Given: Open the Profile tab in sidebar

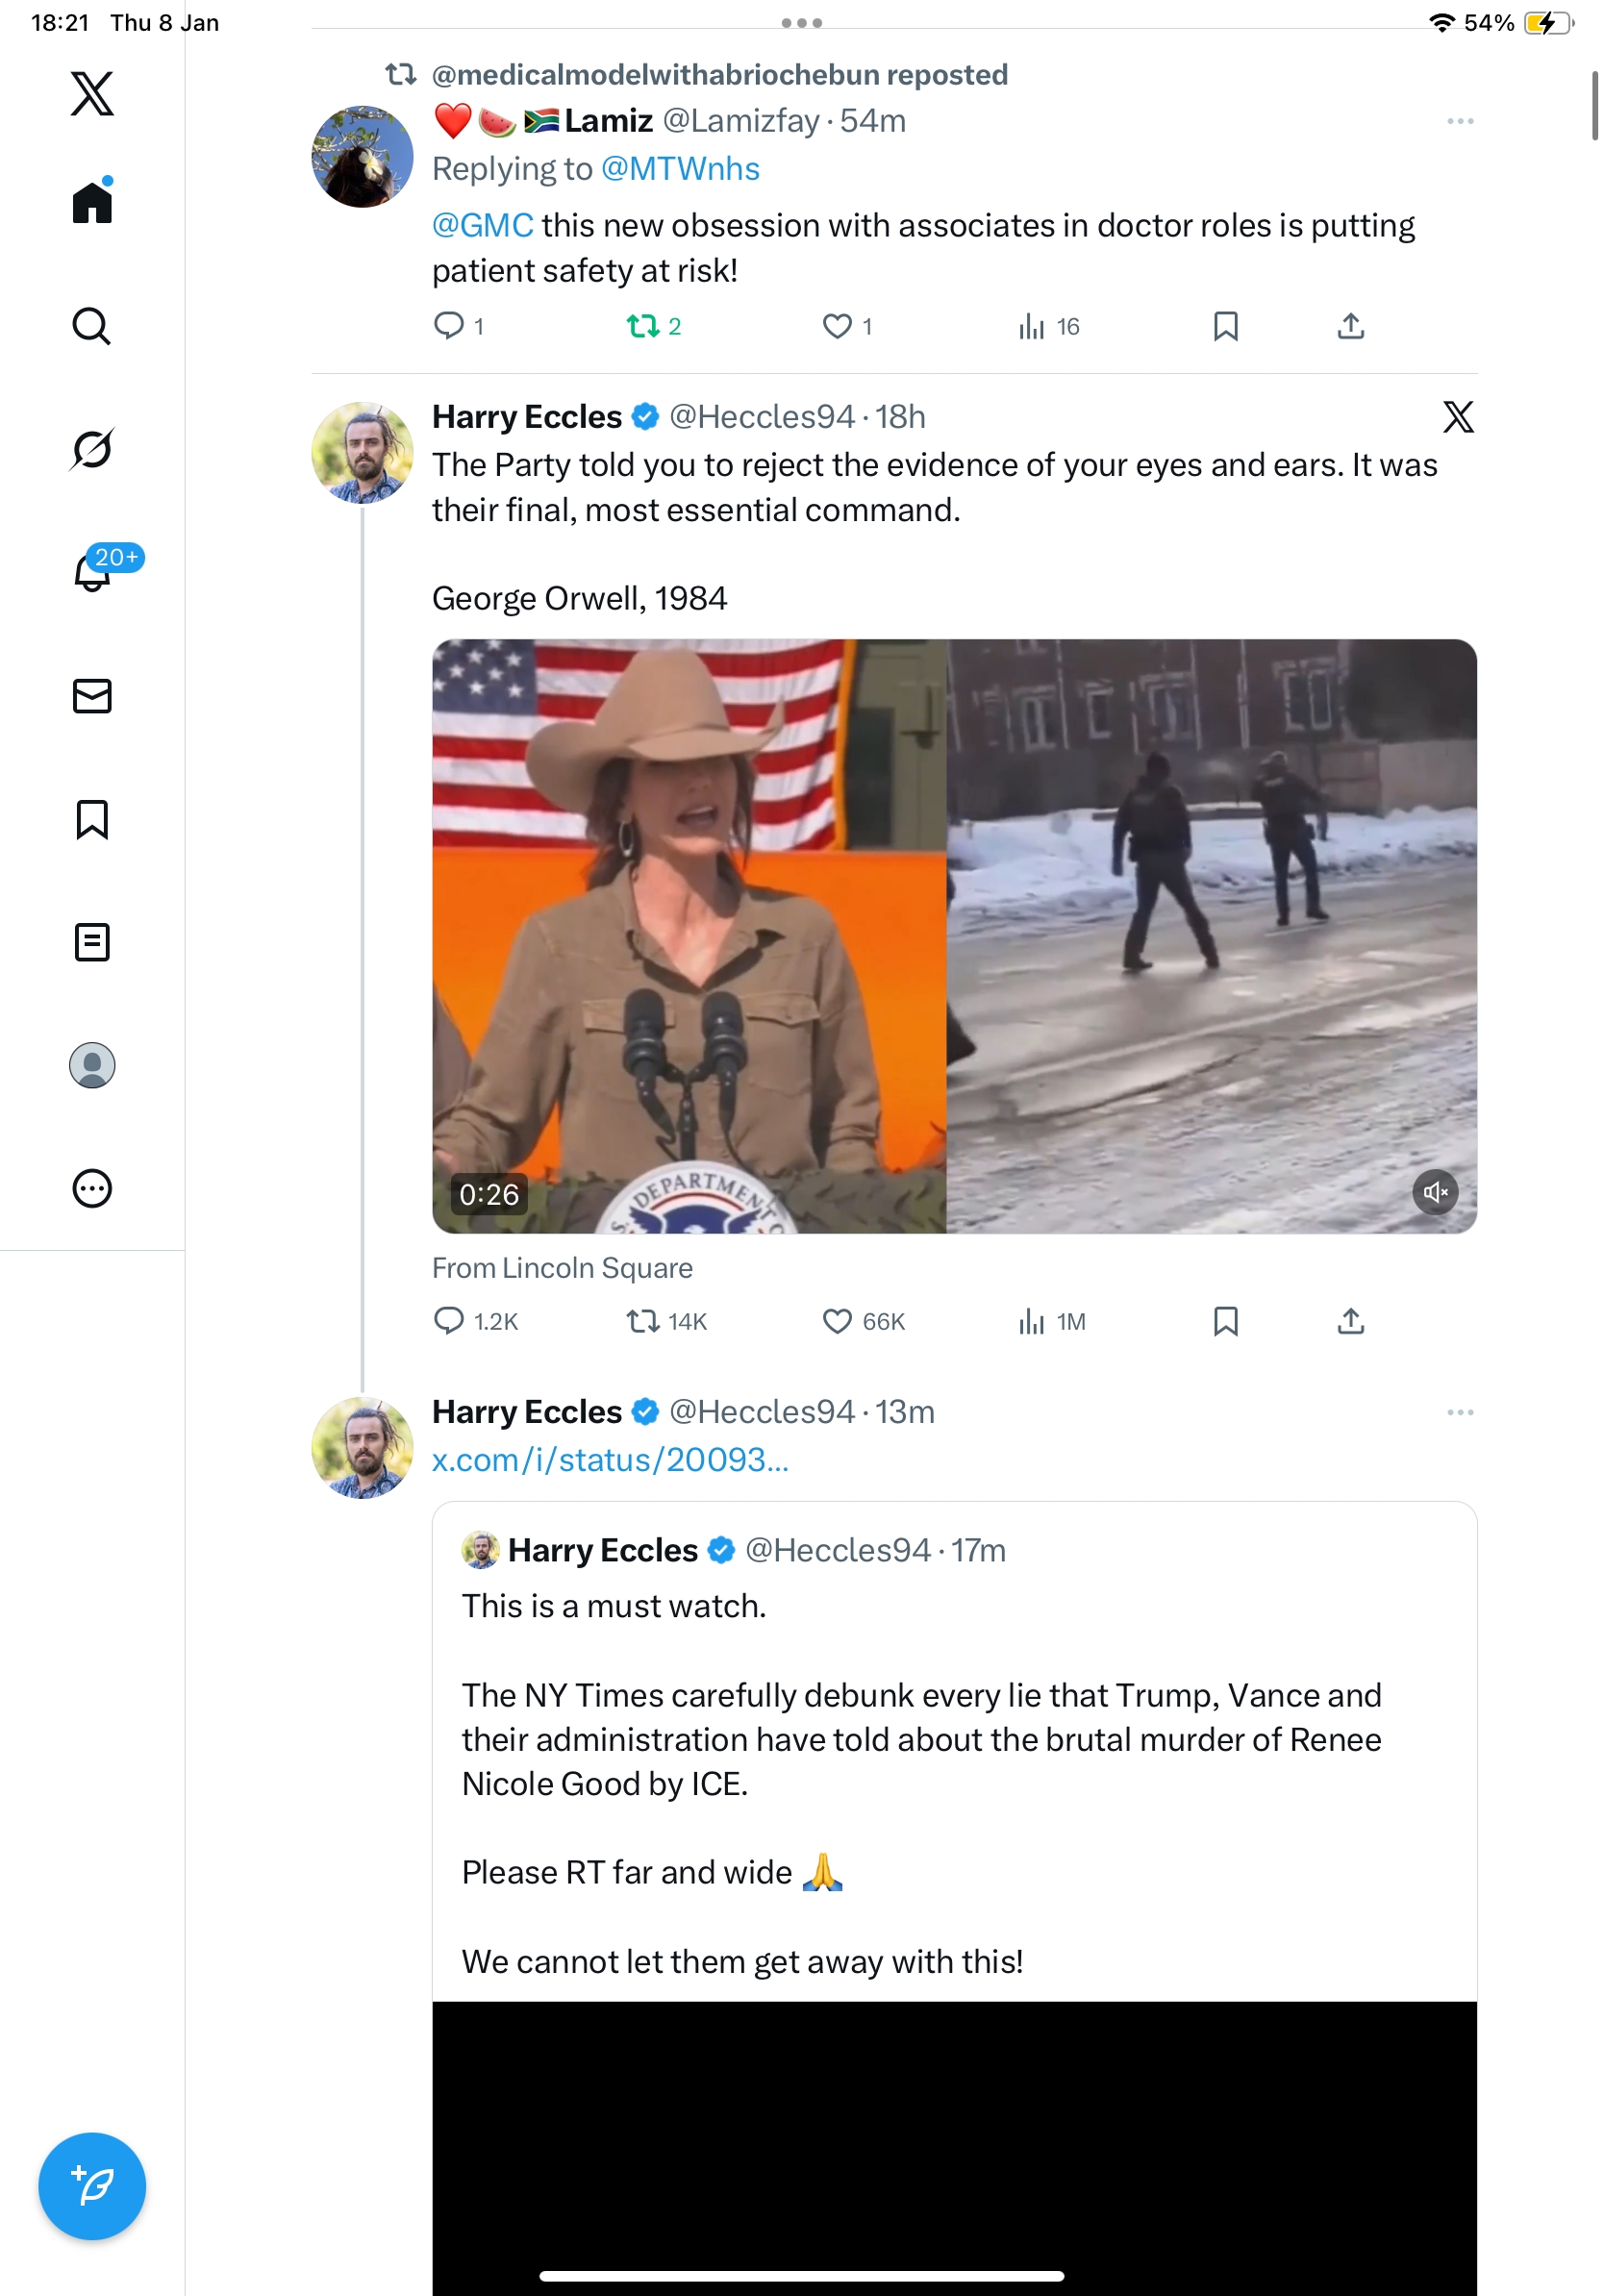Looking at the screenshot, I should pyautogui.click(x=92, y=1065).
